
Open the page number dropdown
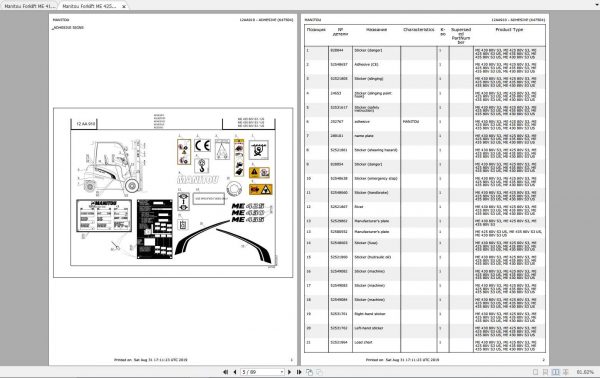(282, 372)
